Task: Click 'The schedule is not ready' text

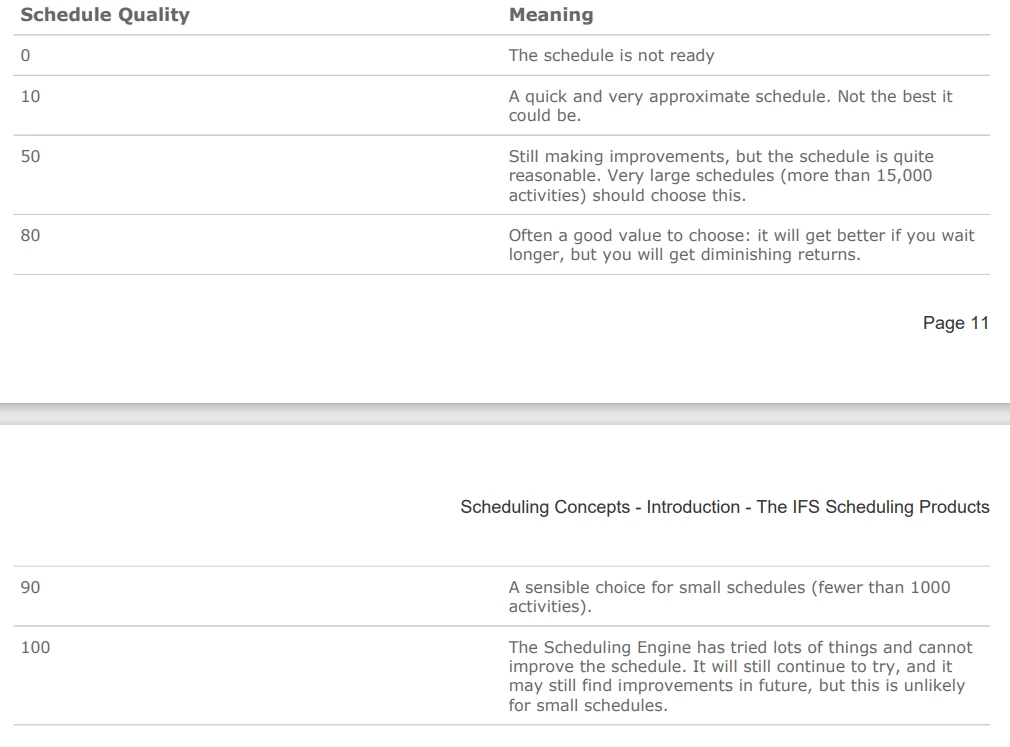Action: point(611,55)
